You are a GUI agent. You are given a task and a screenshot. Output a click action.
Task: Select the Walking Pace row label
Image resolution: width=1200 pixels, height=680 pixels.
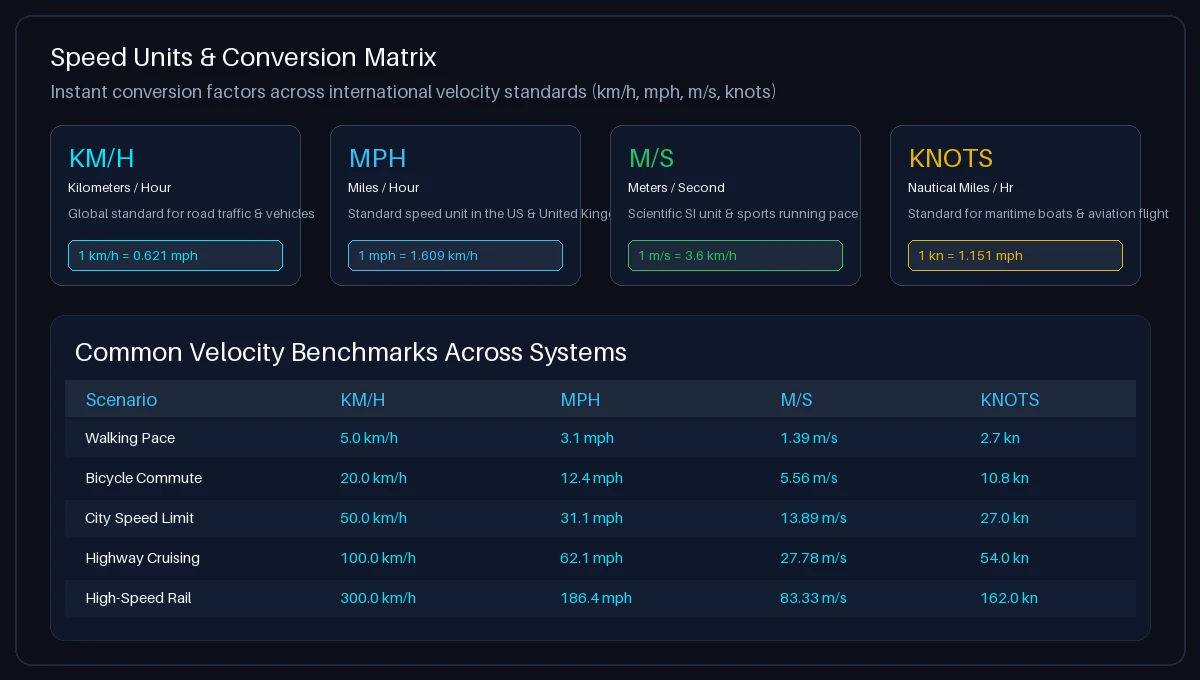pos(130,438)
